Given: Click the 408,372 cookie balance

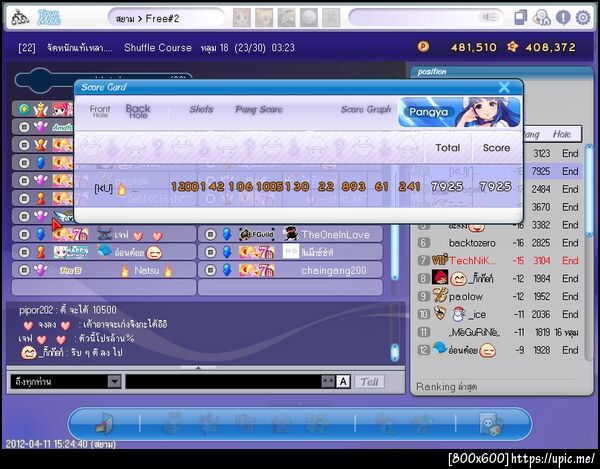Looking at the screenshot, I should click(550, 47).
